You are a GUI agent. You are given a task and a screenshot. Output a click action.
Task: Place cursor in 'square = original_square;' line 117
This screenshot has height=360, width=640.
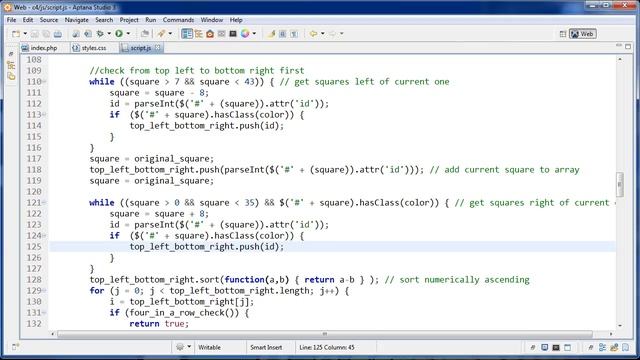pos(152,159)
